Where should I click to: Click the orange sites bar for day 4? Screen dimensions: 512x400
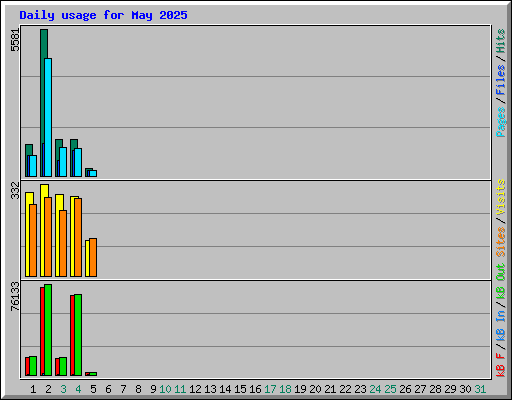click(78, 237)
